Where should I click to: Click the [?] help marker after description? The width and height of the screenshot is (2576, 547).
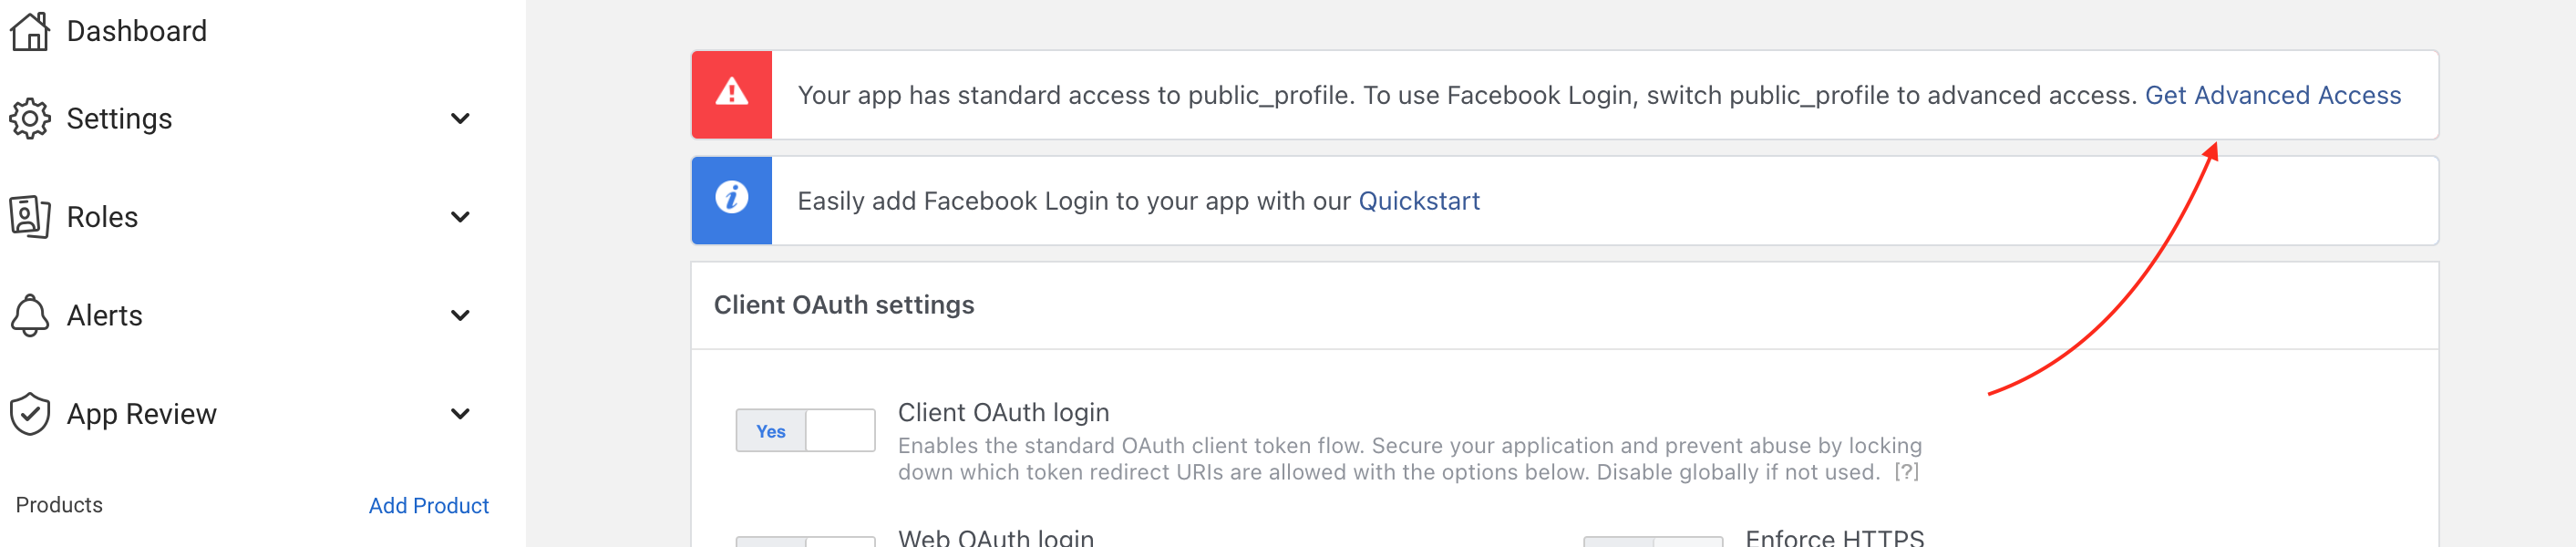click(1906, 472)
